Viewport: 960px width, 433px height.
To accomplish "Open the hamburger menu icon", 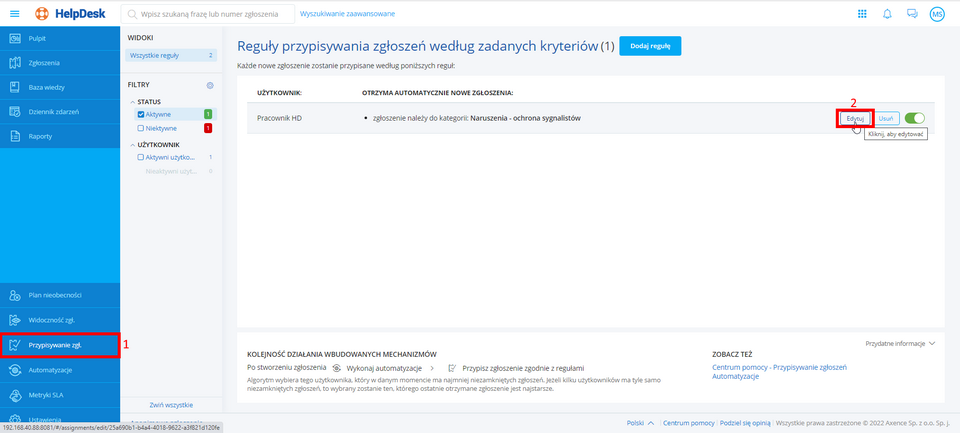I will 14,13.
